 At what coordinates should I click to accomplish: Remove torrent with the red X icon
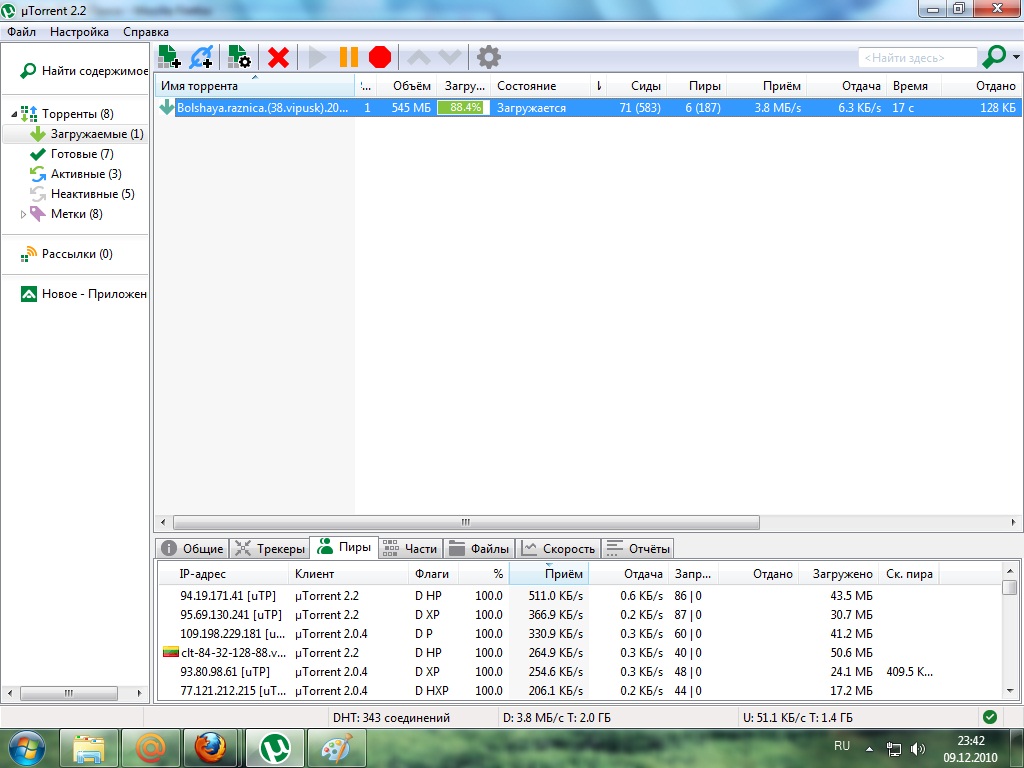click(x=278, y=57)
